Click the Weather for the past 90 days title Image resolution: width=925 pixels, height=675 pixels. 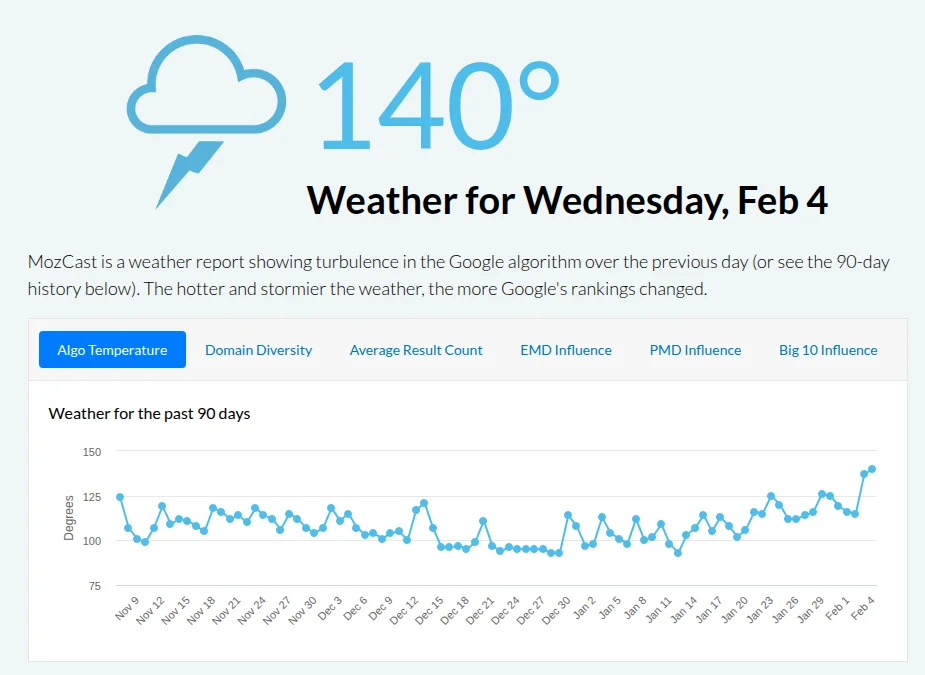pyautogui.click(x=149, y=414)
